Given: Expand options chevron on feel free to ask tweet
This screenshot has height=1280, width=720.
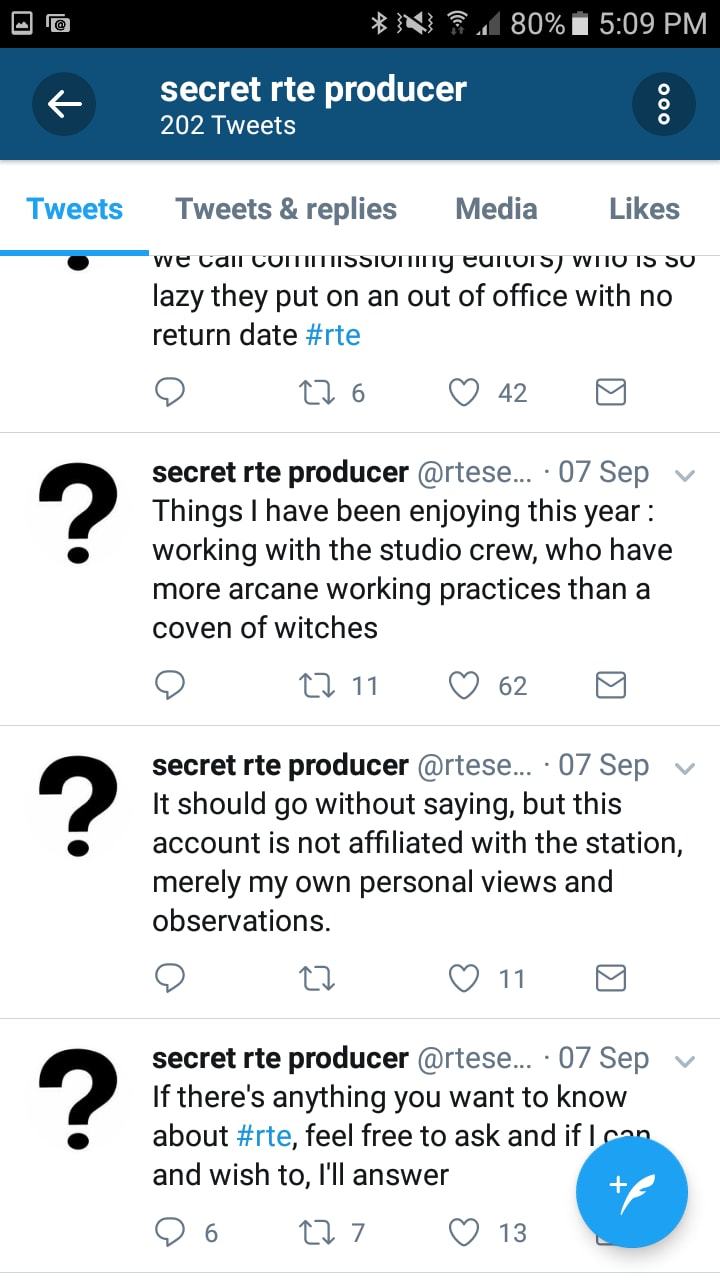Looking at the screenshot, I should point(685,1061).
